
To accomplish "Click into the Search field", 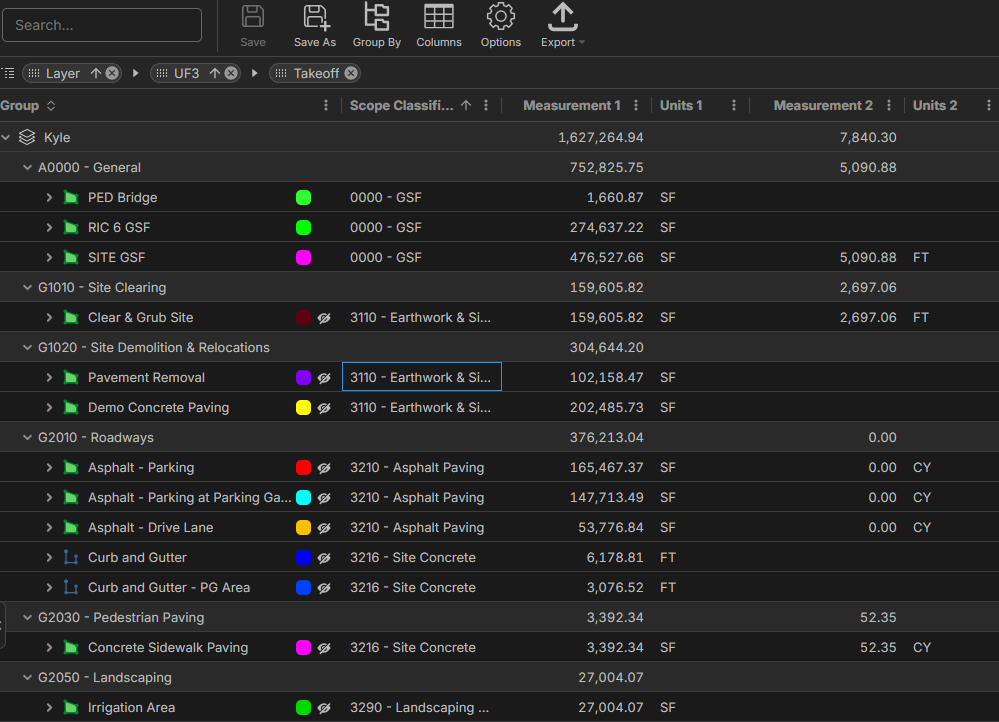I will tap(101, 25).
